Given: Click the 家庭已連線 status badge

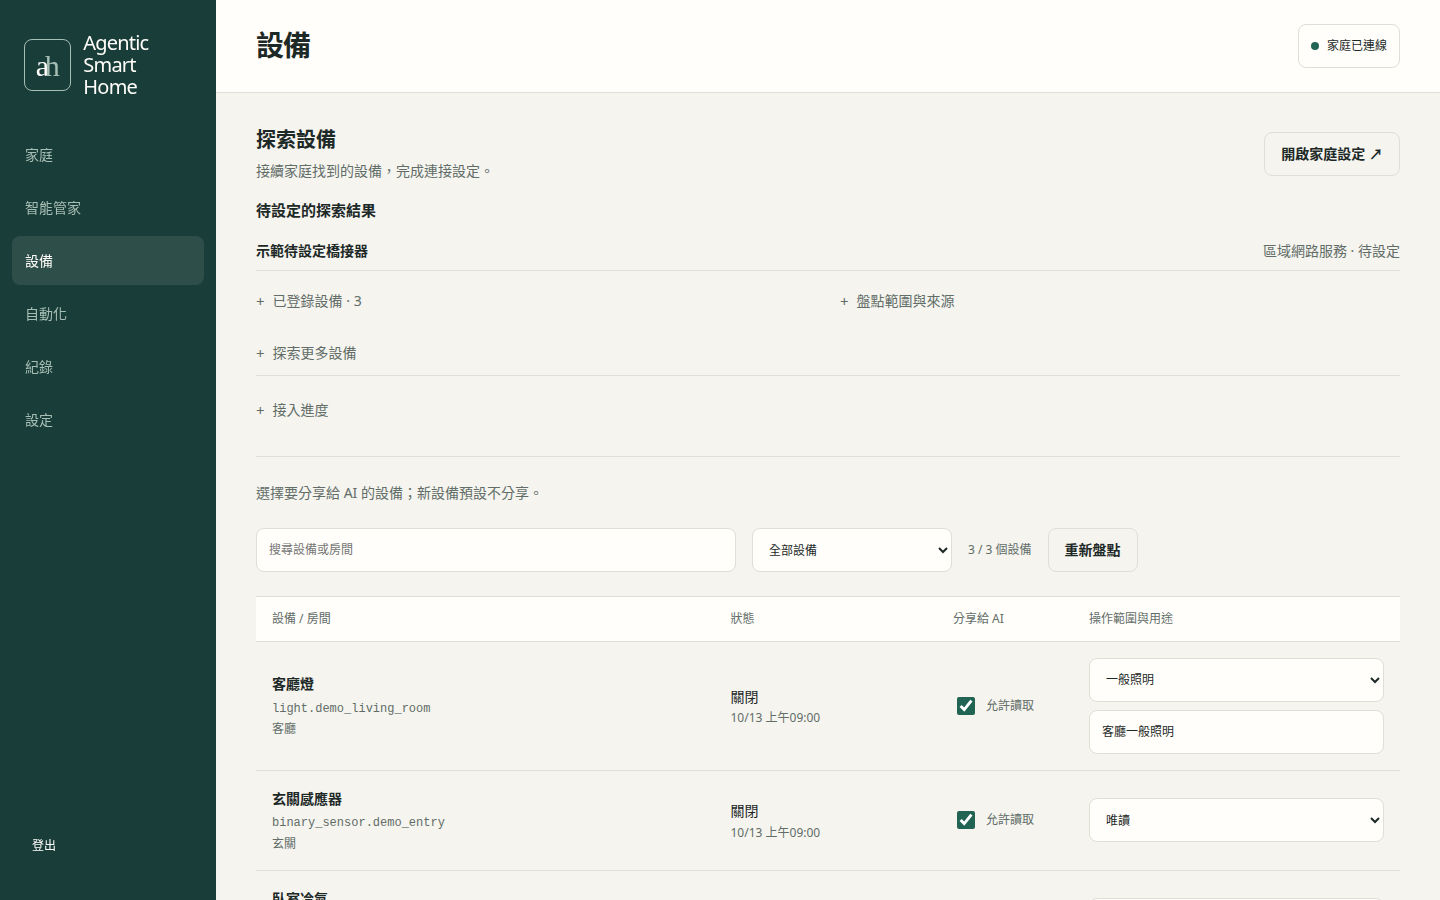Looking at the screenshot, I should click(x=1348, y=46).
